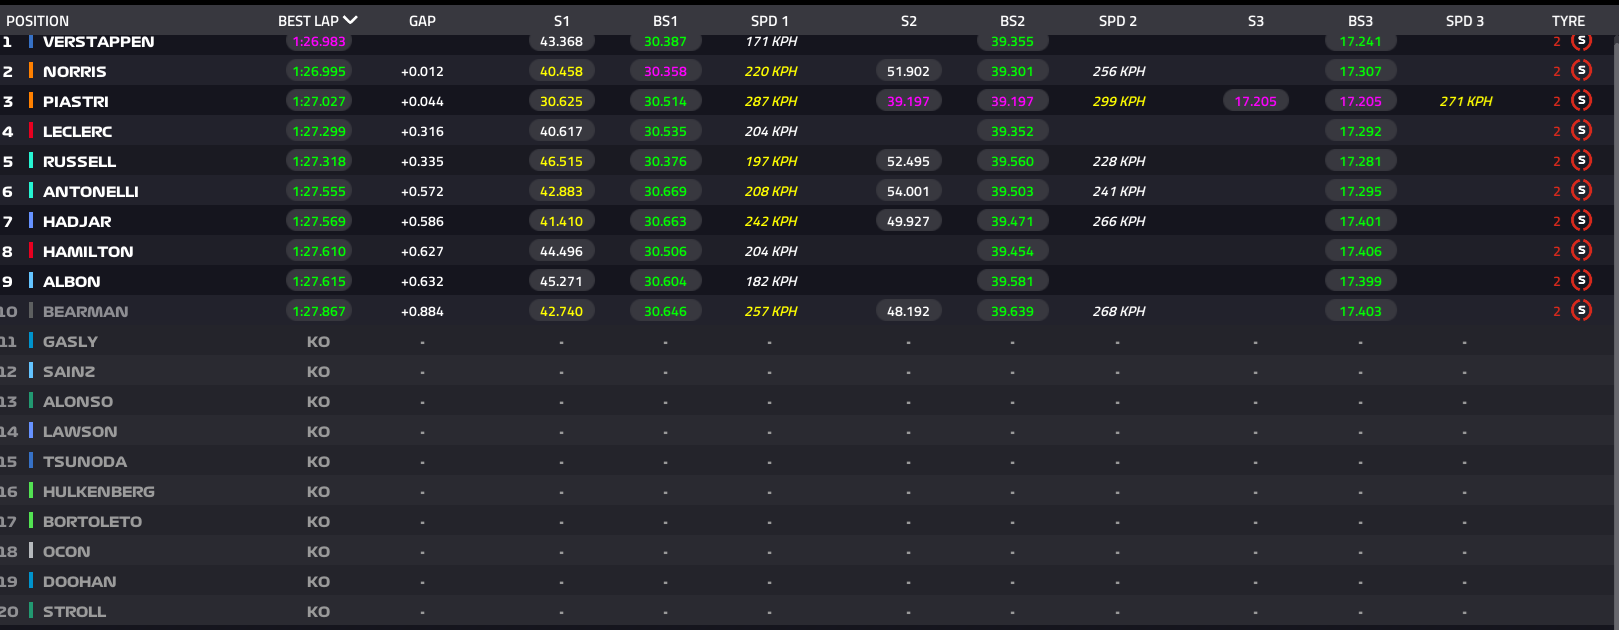Select driver name ANTONELLI

[91, 191]
